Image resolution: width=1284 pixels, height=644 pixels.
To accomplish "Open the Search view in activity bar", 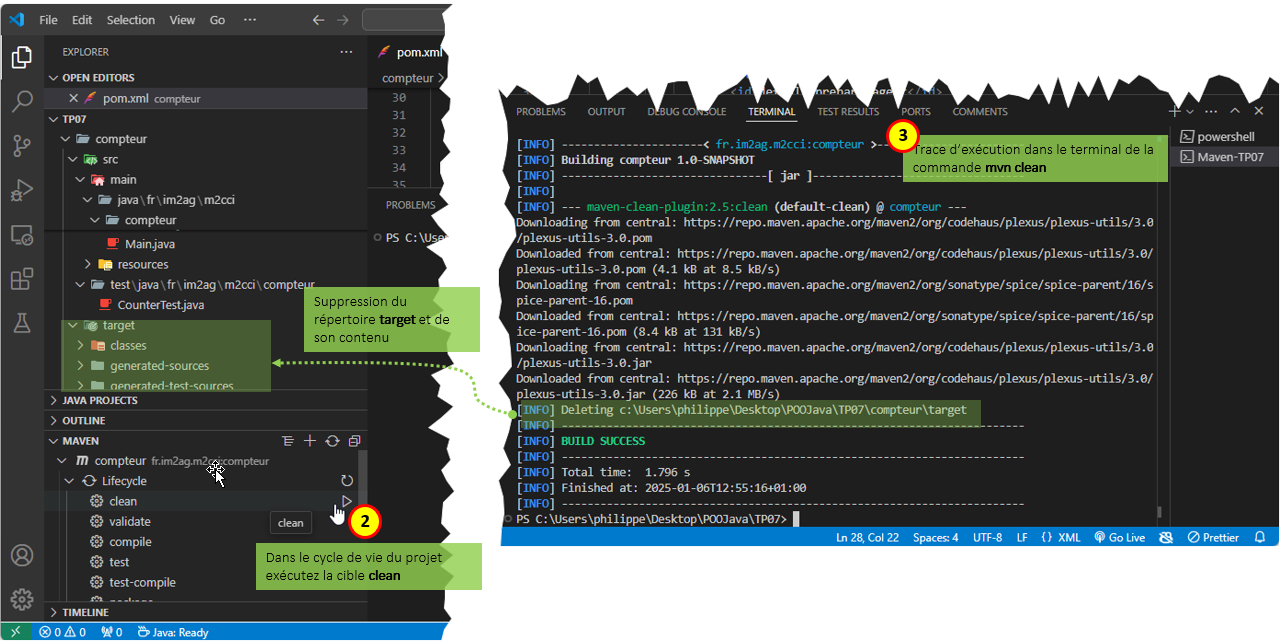I will coord(21,101).
